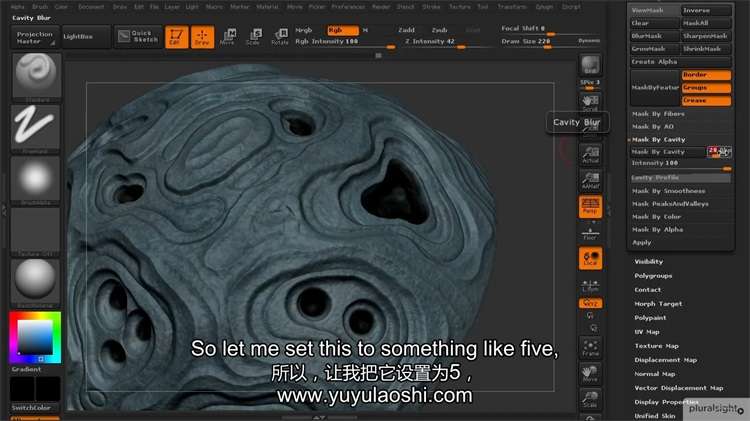Click the Scroll canvas navigation icon
Viewport: 750px width, 421px height.
coord(590,103)
